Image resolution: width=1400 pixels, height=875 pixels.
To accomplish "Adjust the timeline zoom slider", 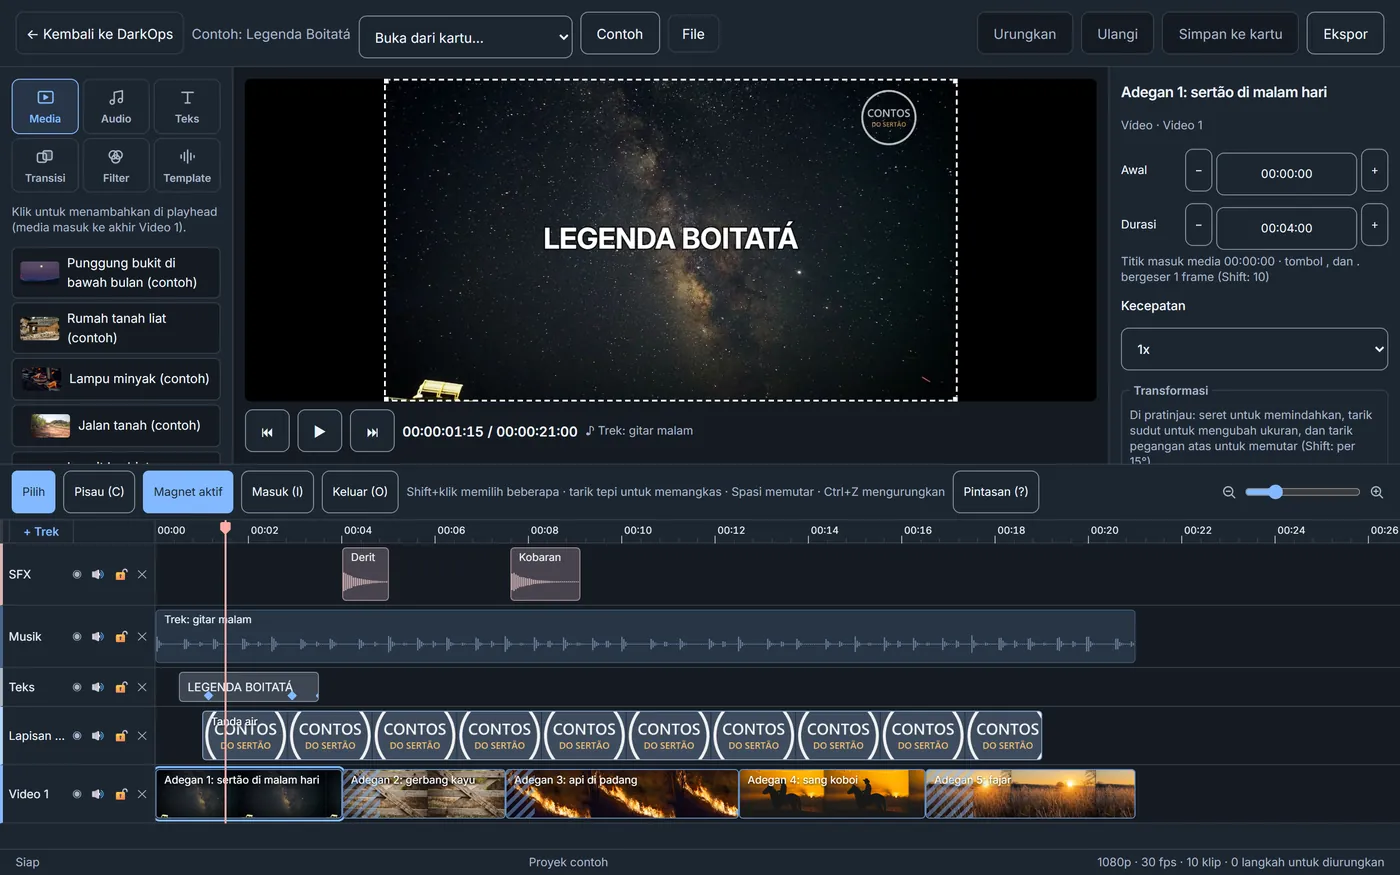I will [x=1303, y=492].
